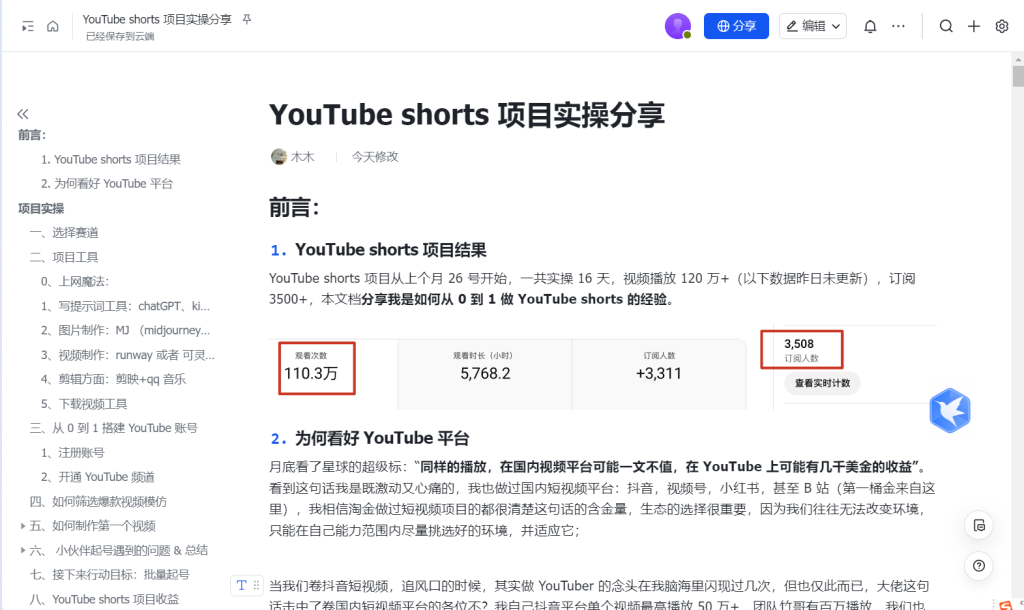The image size is (1024, 610).
Task: Open the more options ellipsis menu
Action: point(898,26)
